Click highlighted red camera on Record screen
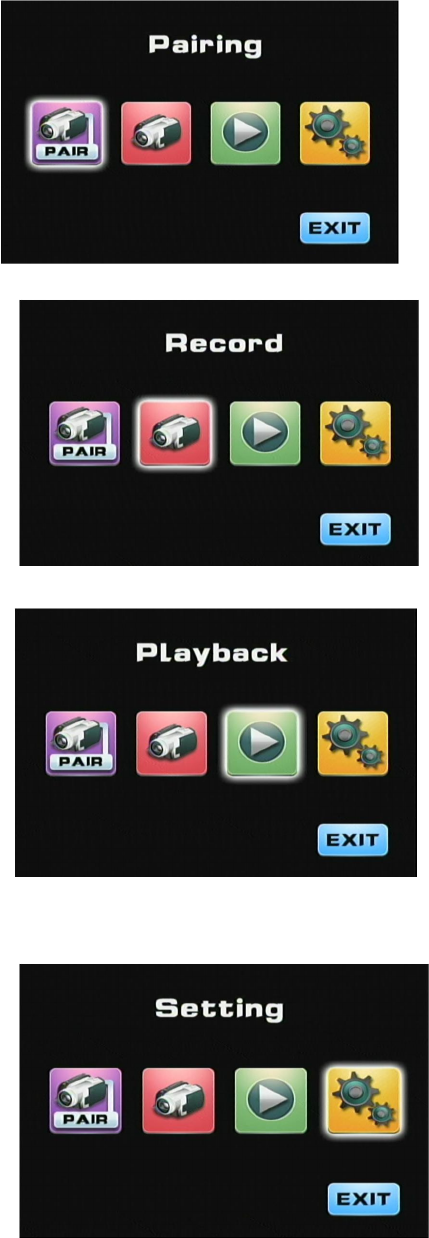429x1238 pixels. 175,434
